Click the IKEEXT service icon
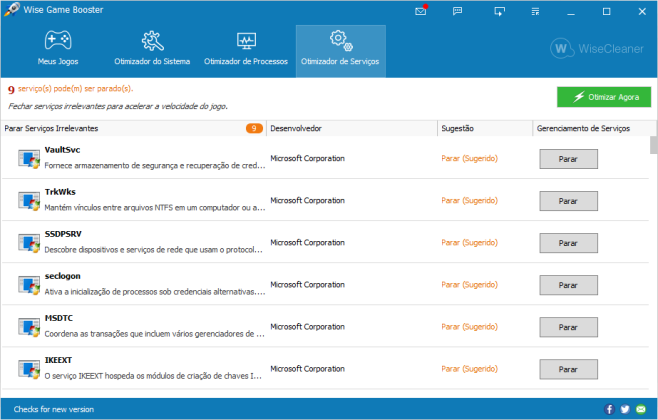 point(29,369)
